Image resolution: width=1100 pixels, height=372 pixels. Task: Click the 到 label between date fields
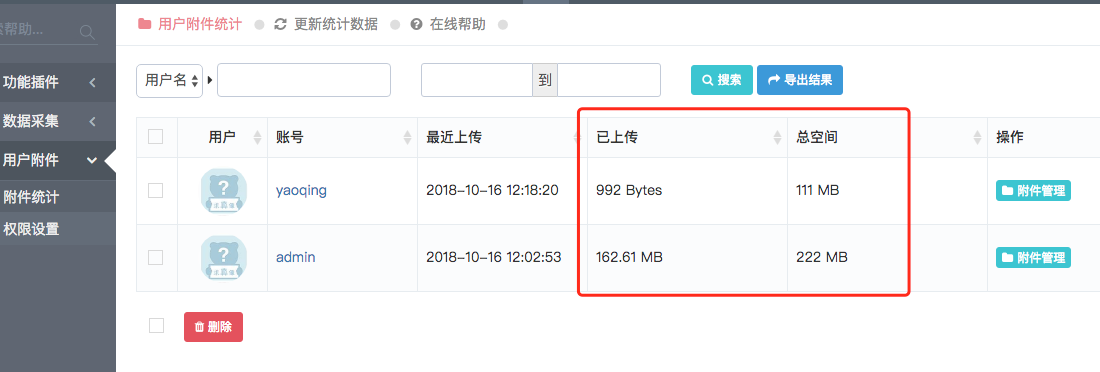click(545, 80)
